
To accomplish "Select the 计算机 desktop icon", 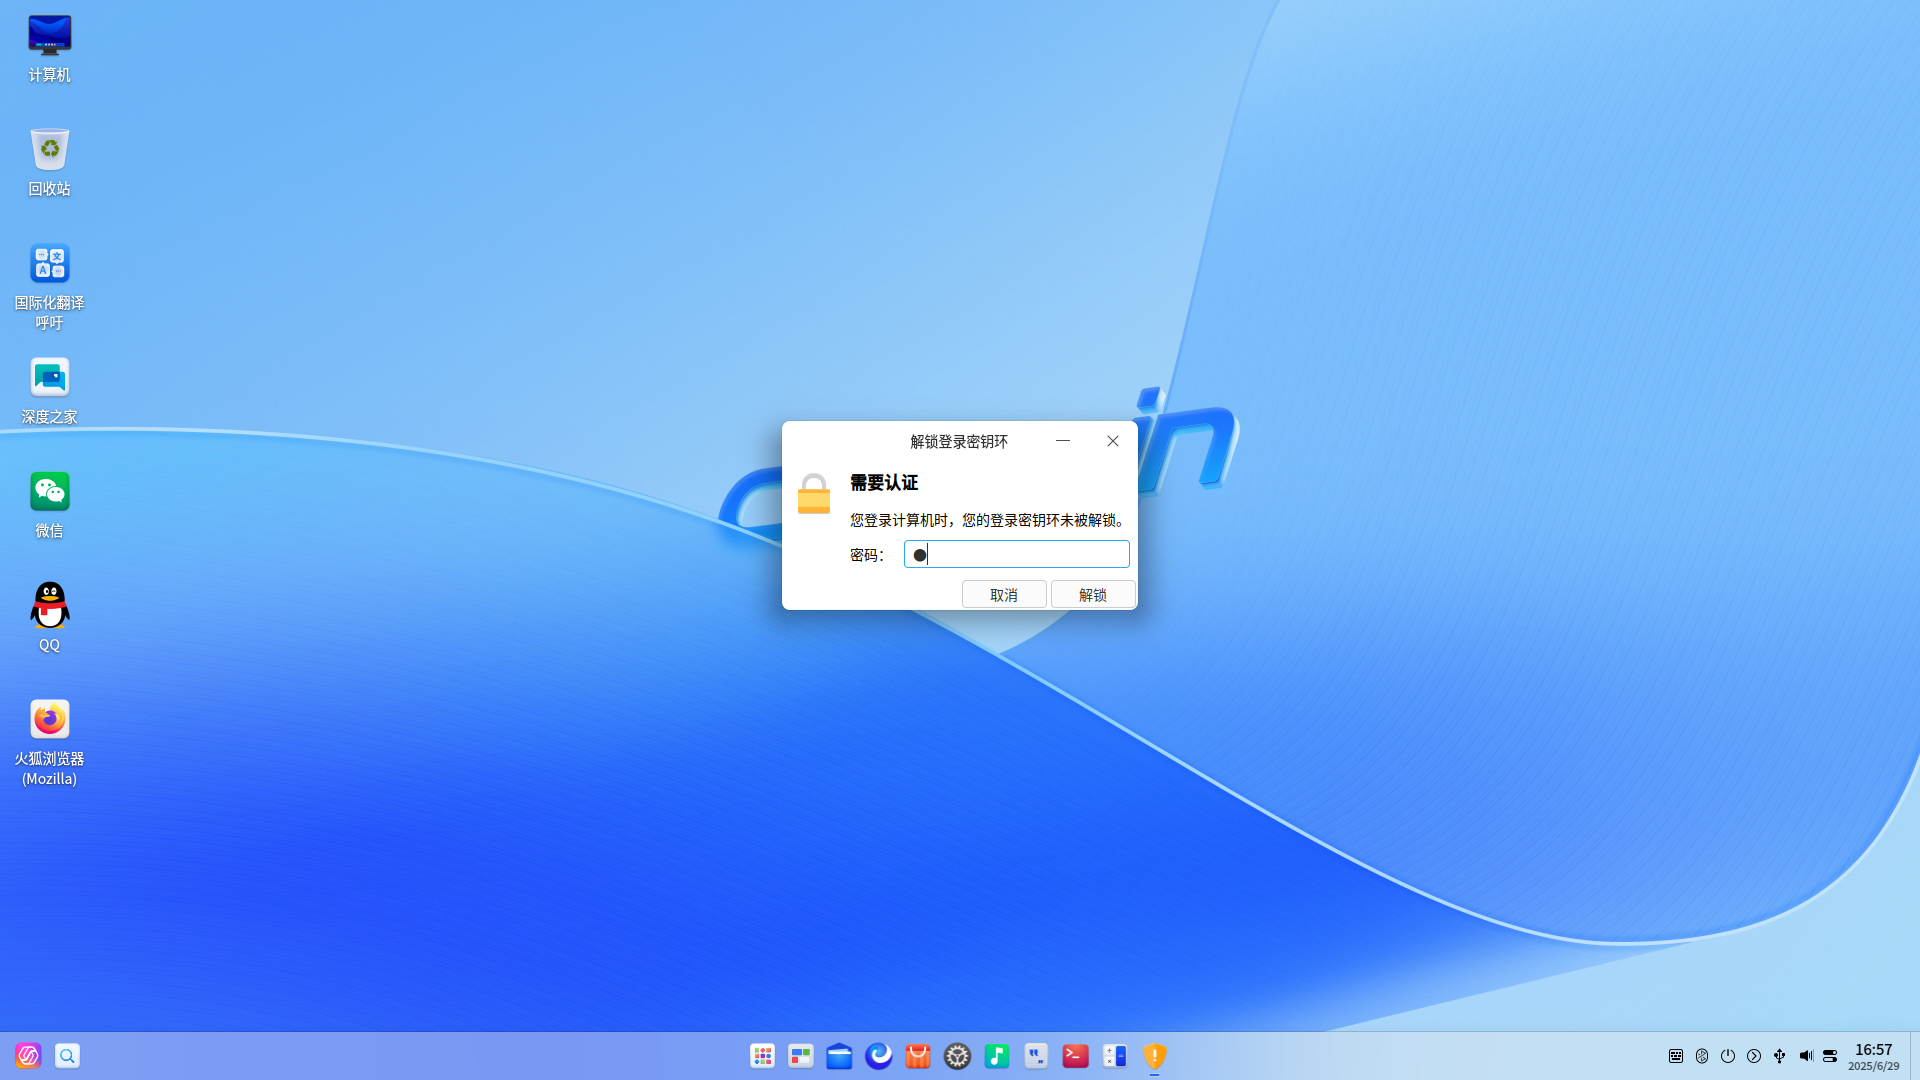I will coord(49,49).
